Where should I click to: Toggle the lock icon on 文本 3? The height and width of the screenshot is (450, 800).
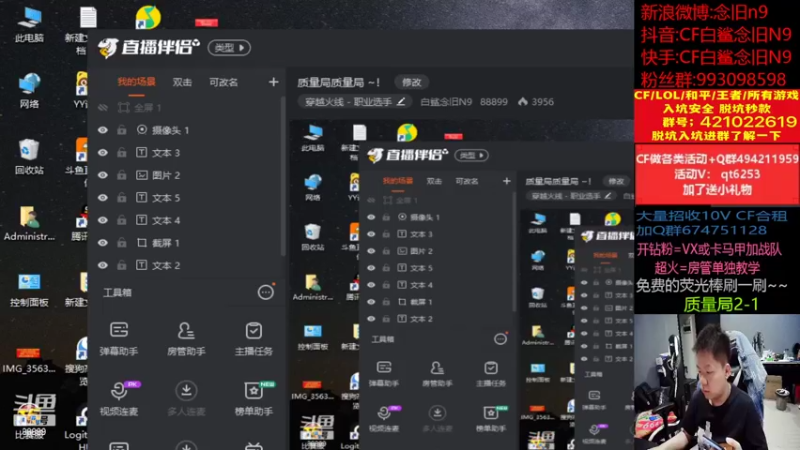121,153
